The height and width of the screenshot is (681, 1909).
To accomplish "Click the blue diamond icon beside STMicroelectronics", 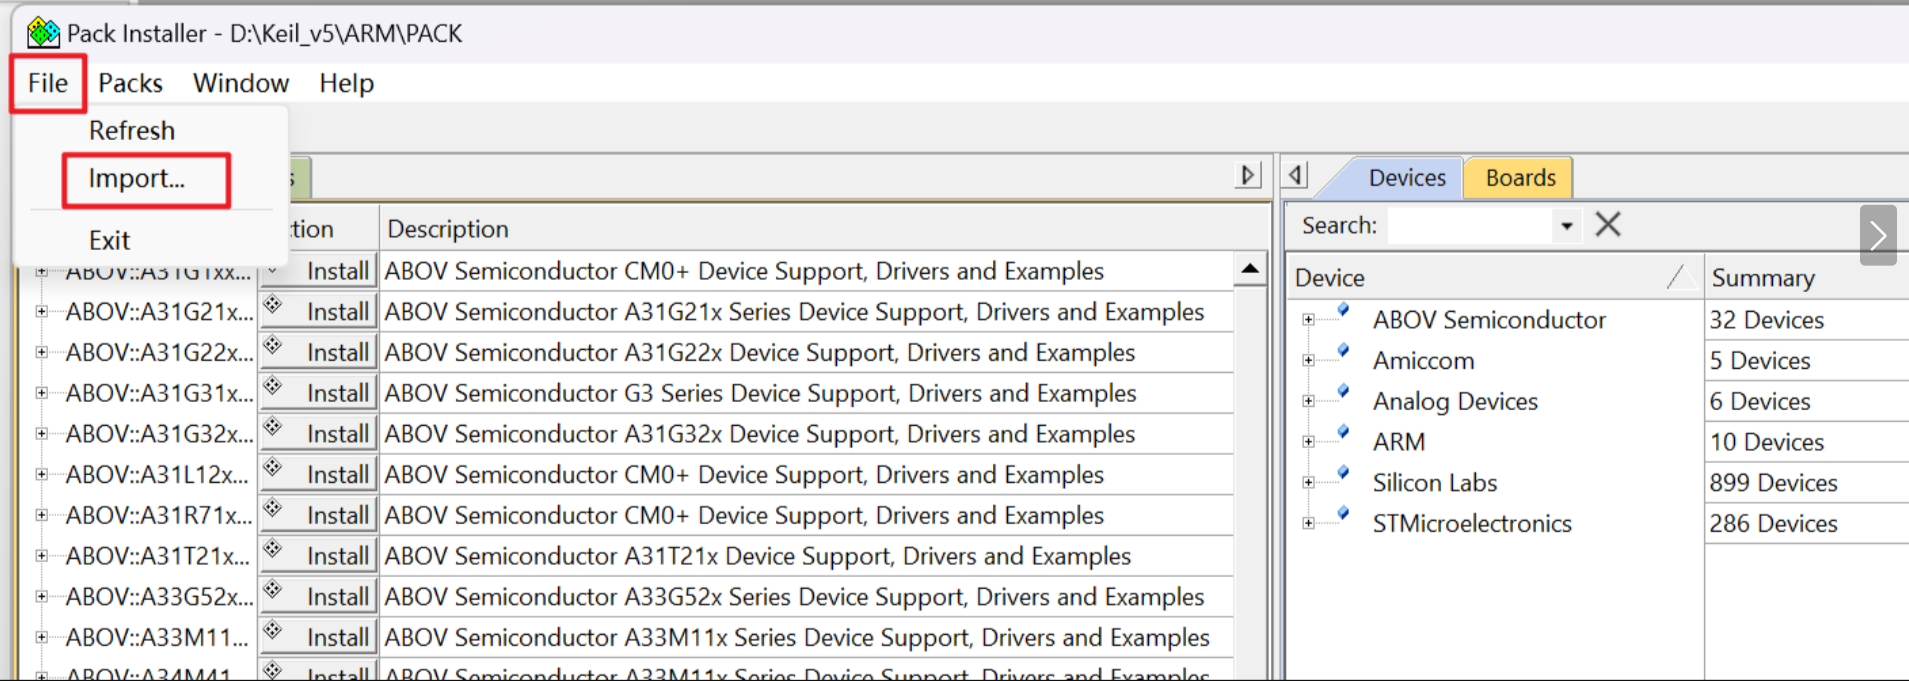I will 1343,514.
